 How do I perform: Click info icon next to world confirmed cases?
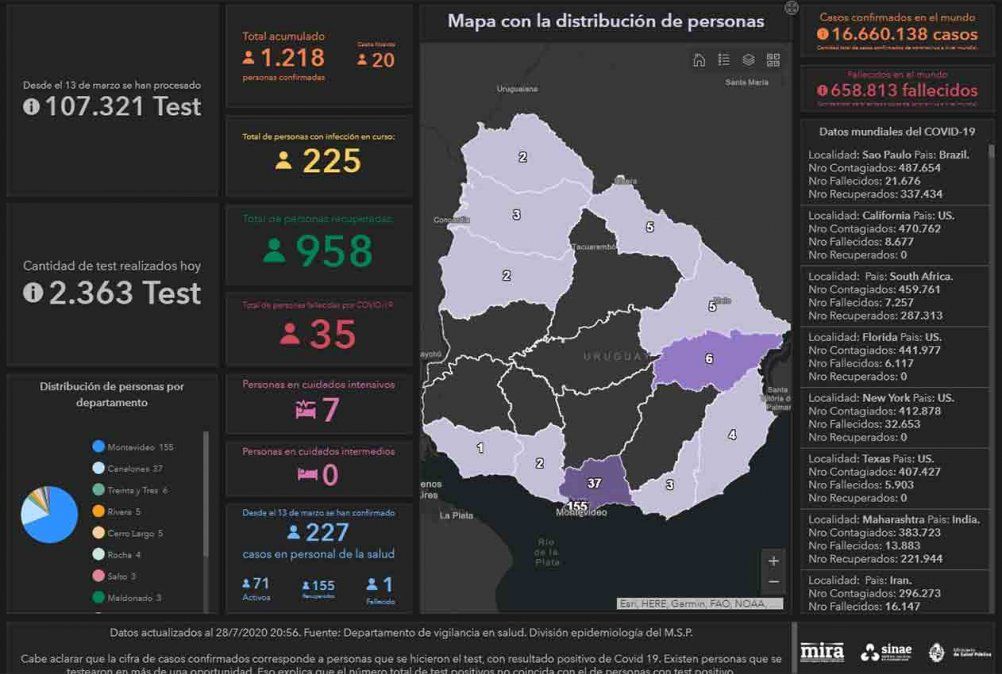pyautogui.click(x=822, y=34)
